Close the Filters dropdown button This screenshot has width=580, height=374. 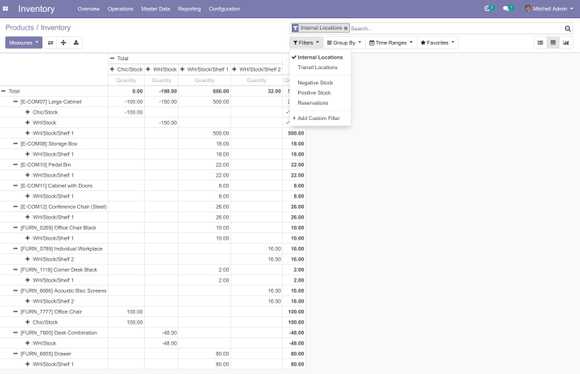[x=306, y=43]
